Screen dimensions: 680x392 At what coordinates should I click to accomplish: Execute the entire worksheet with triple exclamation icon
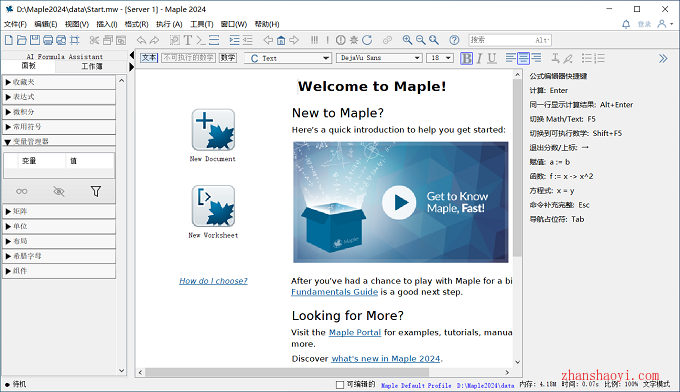point(314,40)
